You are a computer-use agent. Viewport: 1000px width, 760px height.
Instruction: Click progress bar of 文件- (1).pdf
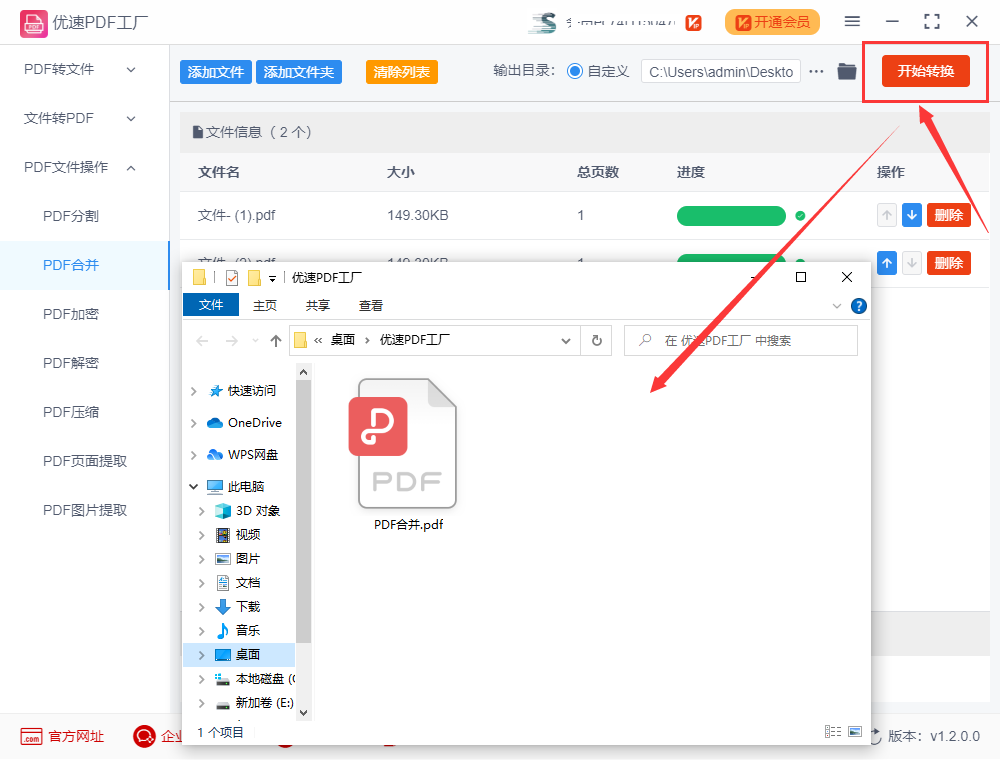point(731,216)
